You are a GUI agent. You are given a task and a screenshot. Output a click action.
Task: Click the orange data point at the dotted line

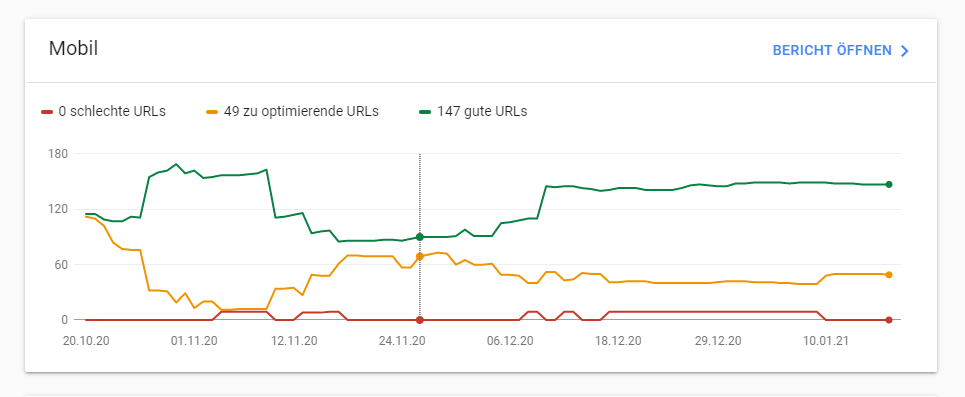(420, 256)
